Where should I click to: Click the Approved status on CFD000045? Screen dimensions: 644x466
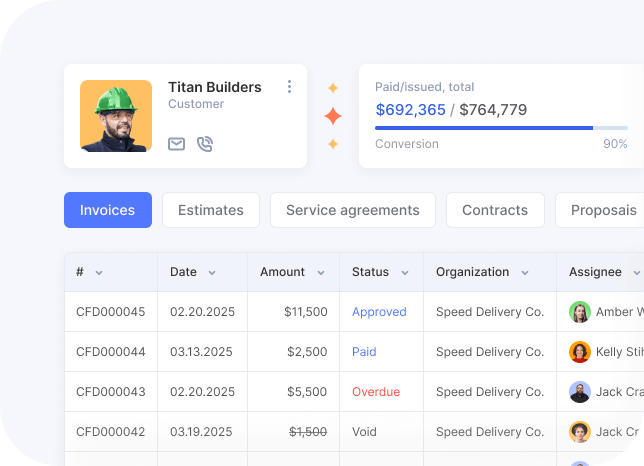point(379,312)
